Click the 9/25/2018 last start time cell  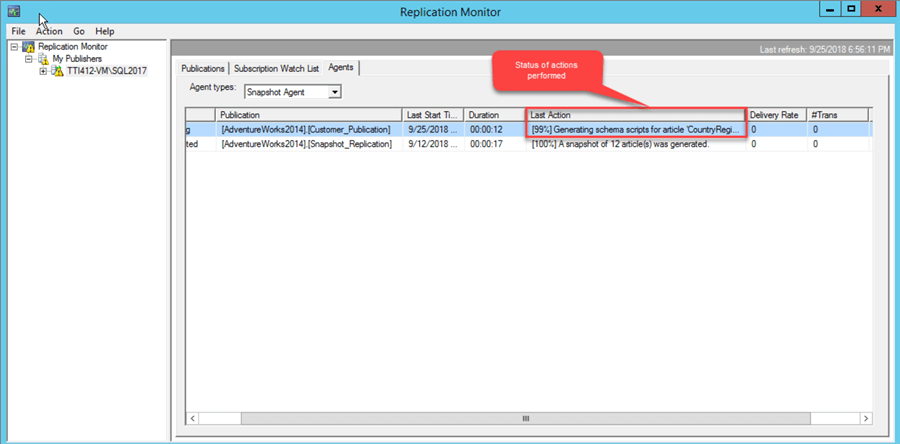pyautogui.click(x=433, y=130)
